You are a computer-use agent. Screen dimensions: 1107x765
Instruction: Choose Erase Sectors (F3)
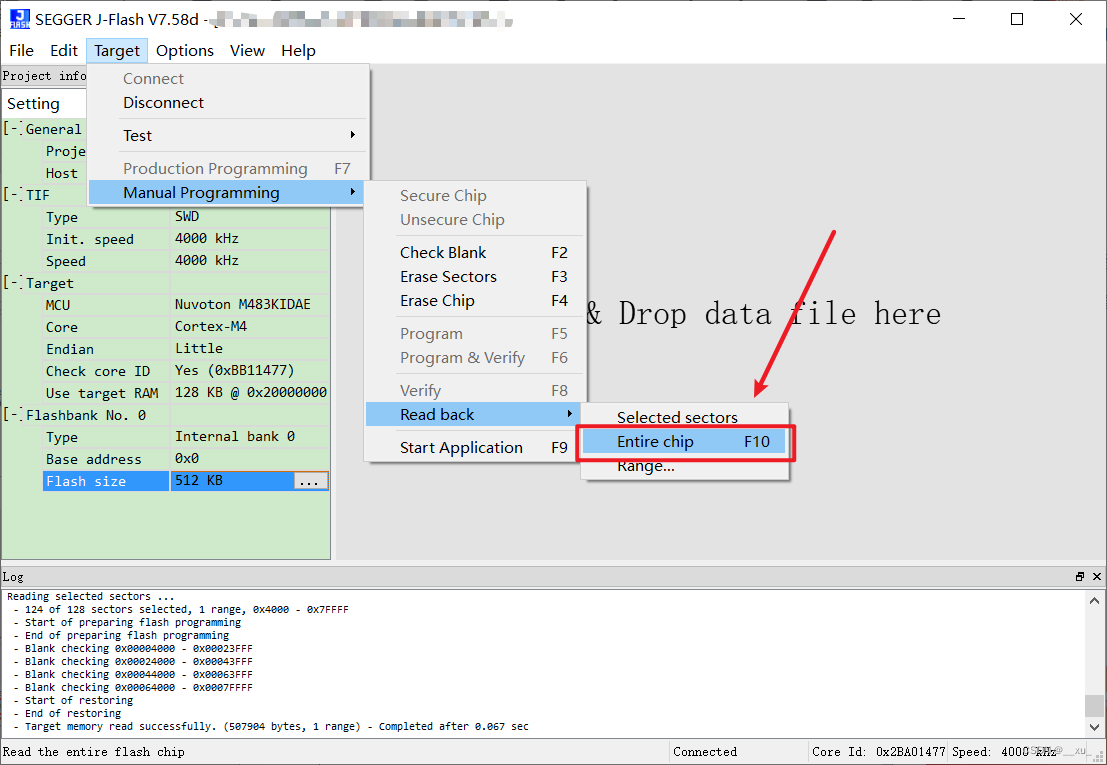click(475, 277)
